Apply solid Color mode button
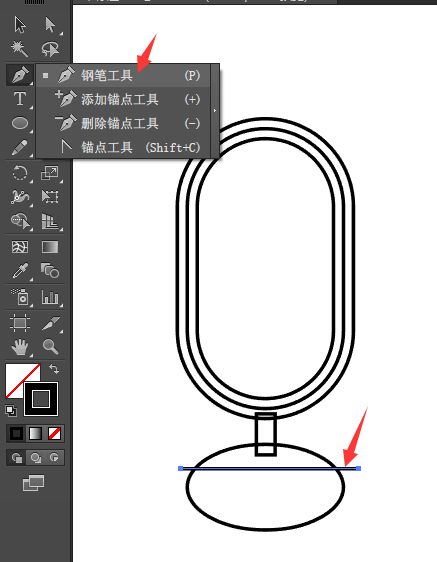Screen dimensions: 437x562 pyautogui.click(x=16, y=434)
